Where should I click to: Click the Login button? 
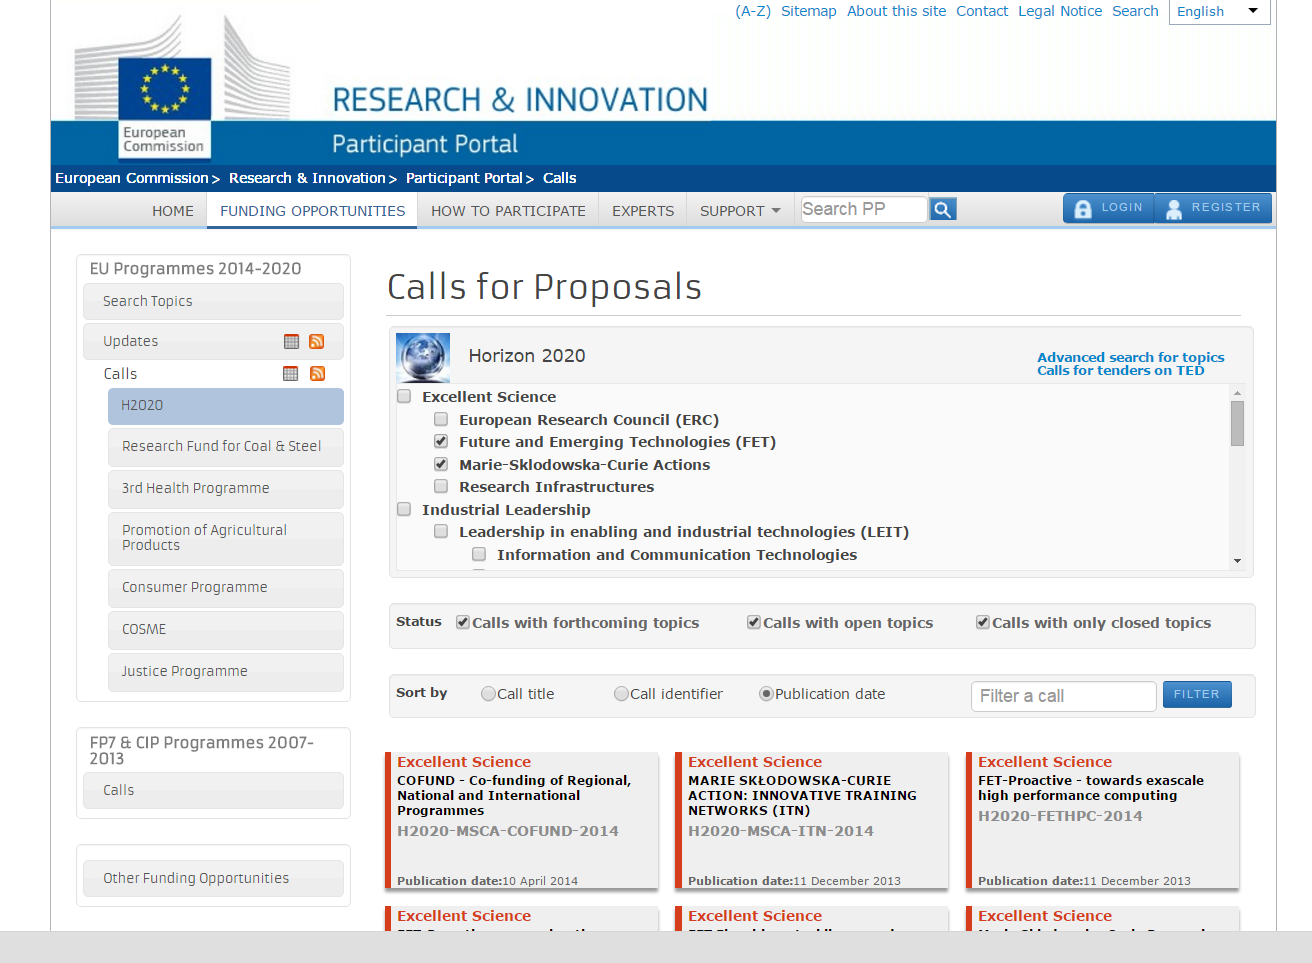(1108, 208)
